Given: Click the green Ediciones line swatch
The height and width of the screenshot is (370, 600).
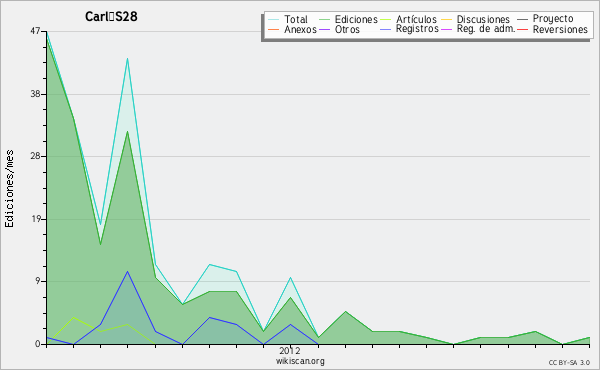Looking at the screenshot, I should [324, 19].
